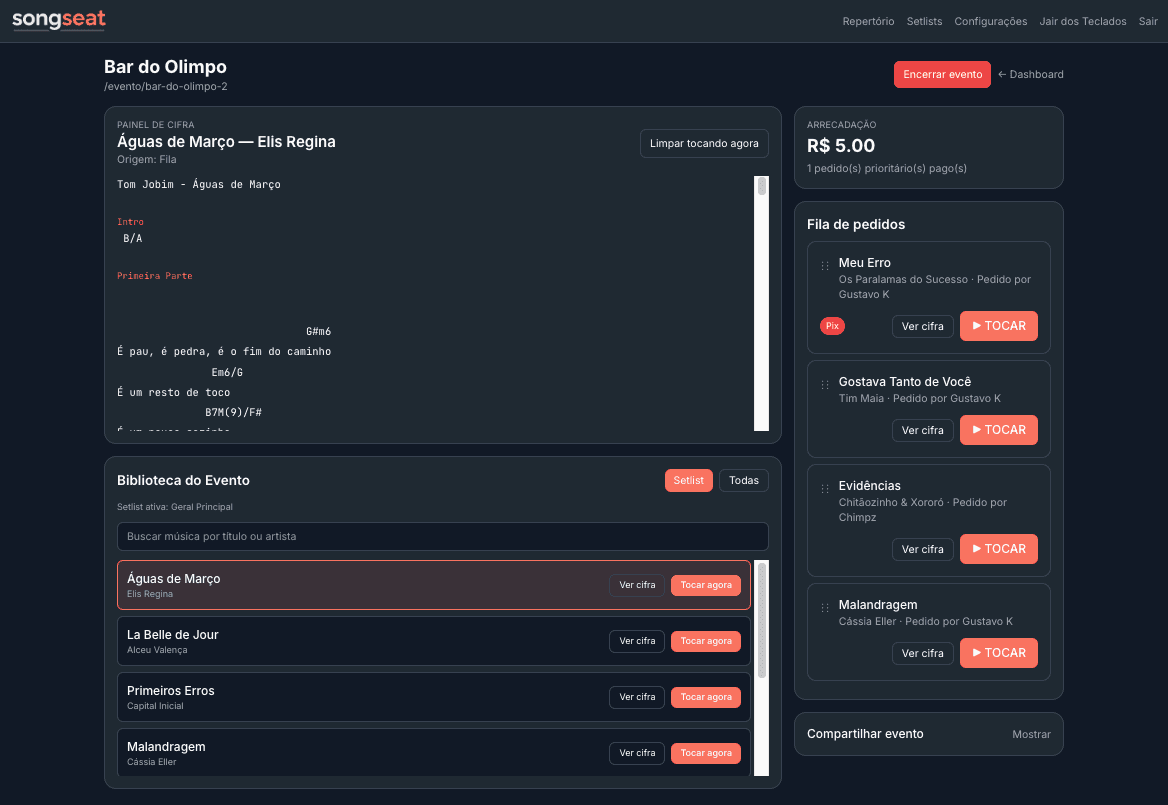Play Gostava Tanto de Você with TOCAR

pyautogui.click(x=998, y=430)
